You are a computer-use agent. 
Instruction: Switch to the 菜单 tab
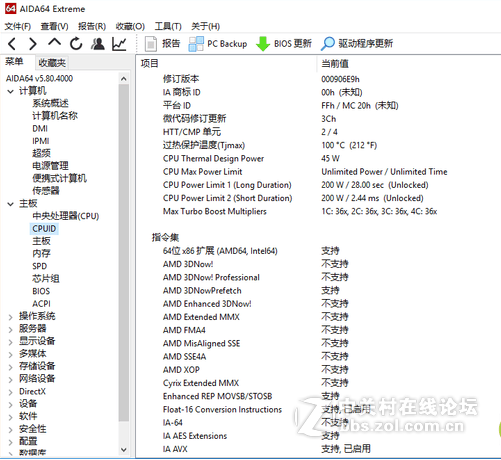(14, 62)
